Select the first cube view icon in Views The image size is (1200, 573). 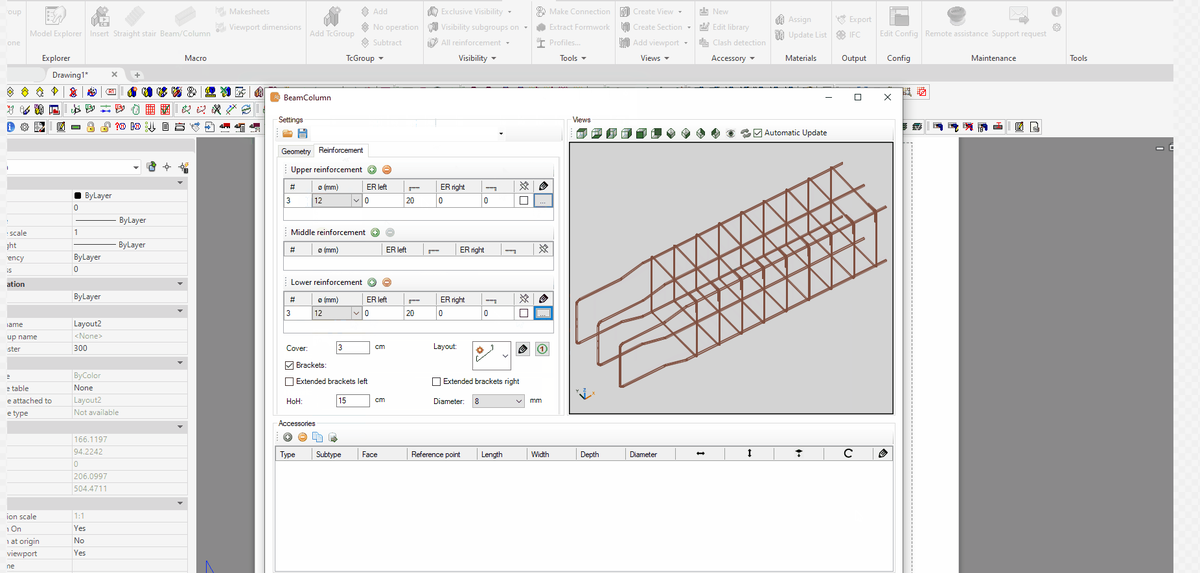click(x=581, y=133)
